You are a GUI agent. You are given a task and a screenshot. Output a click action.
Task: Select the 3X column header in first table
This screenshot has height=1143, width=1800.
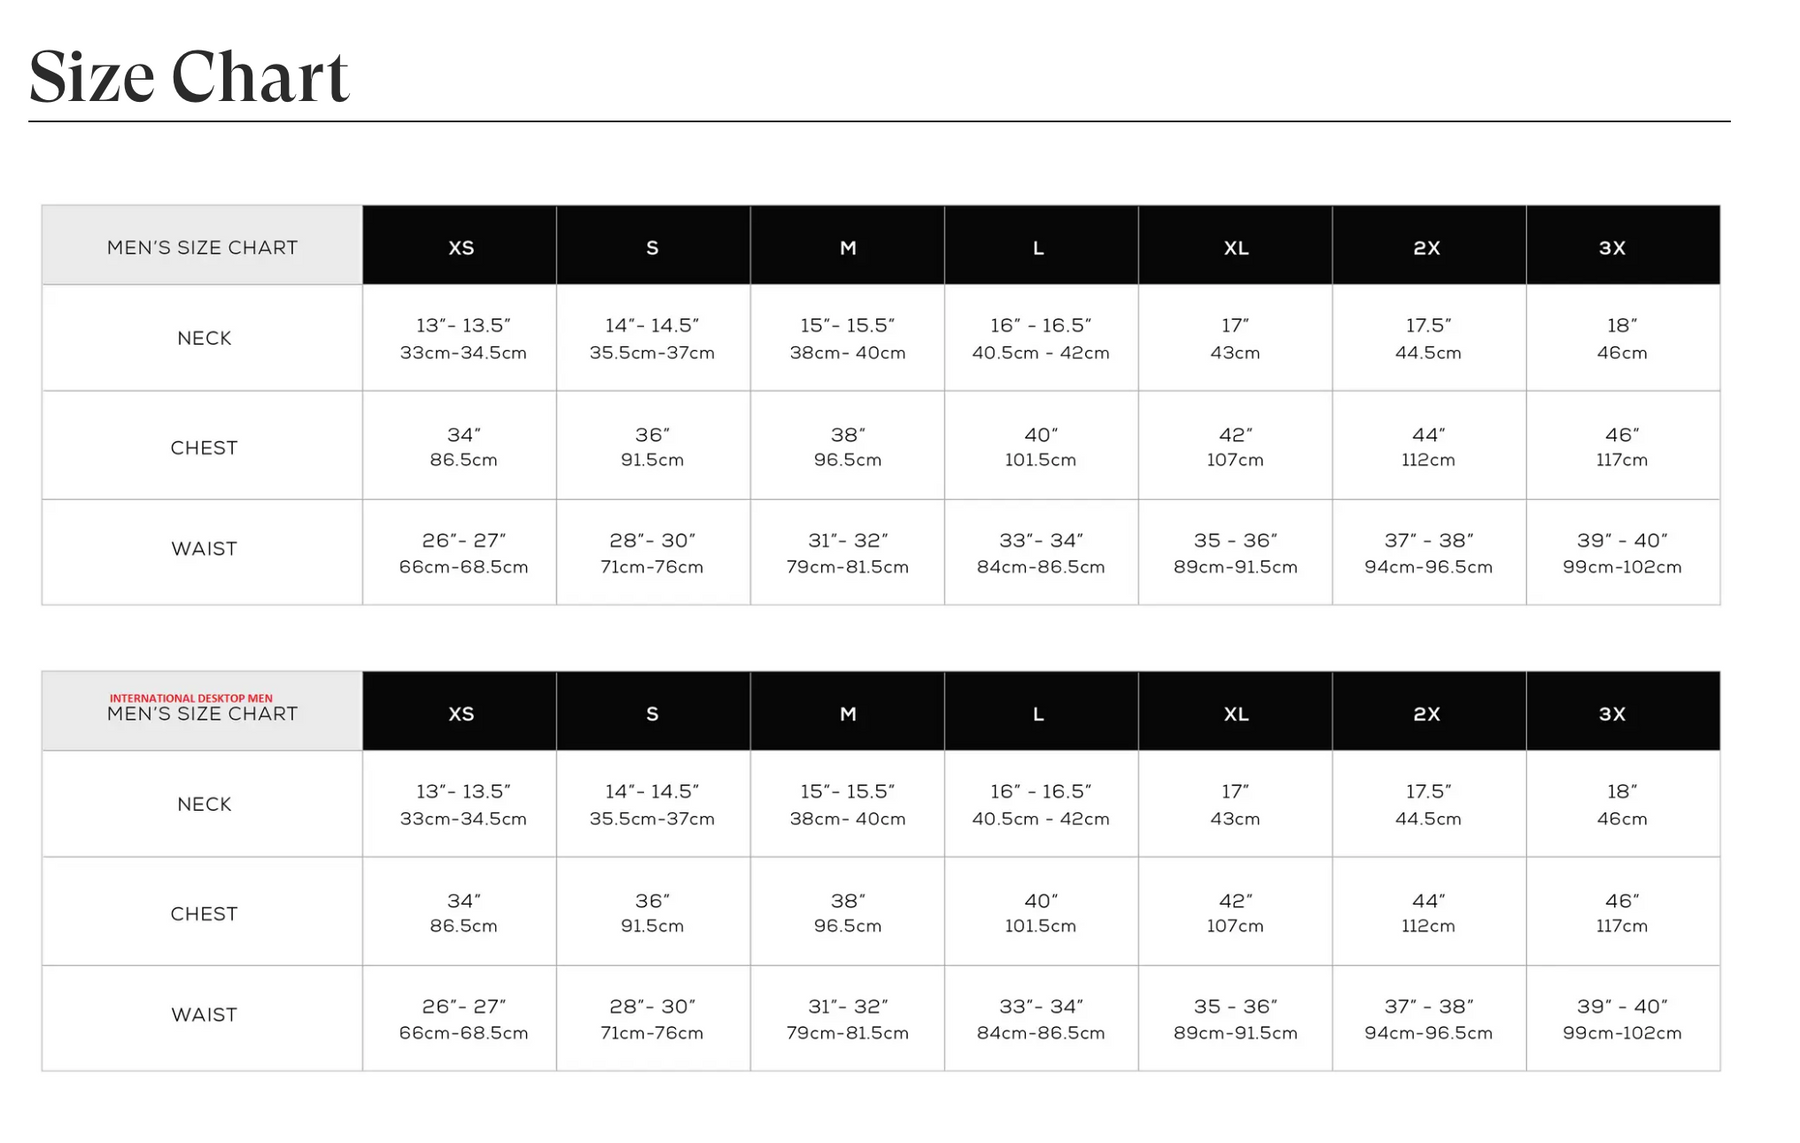pos(1612,247)
